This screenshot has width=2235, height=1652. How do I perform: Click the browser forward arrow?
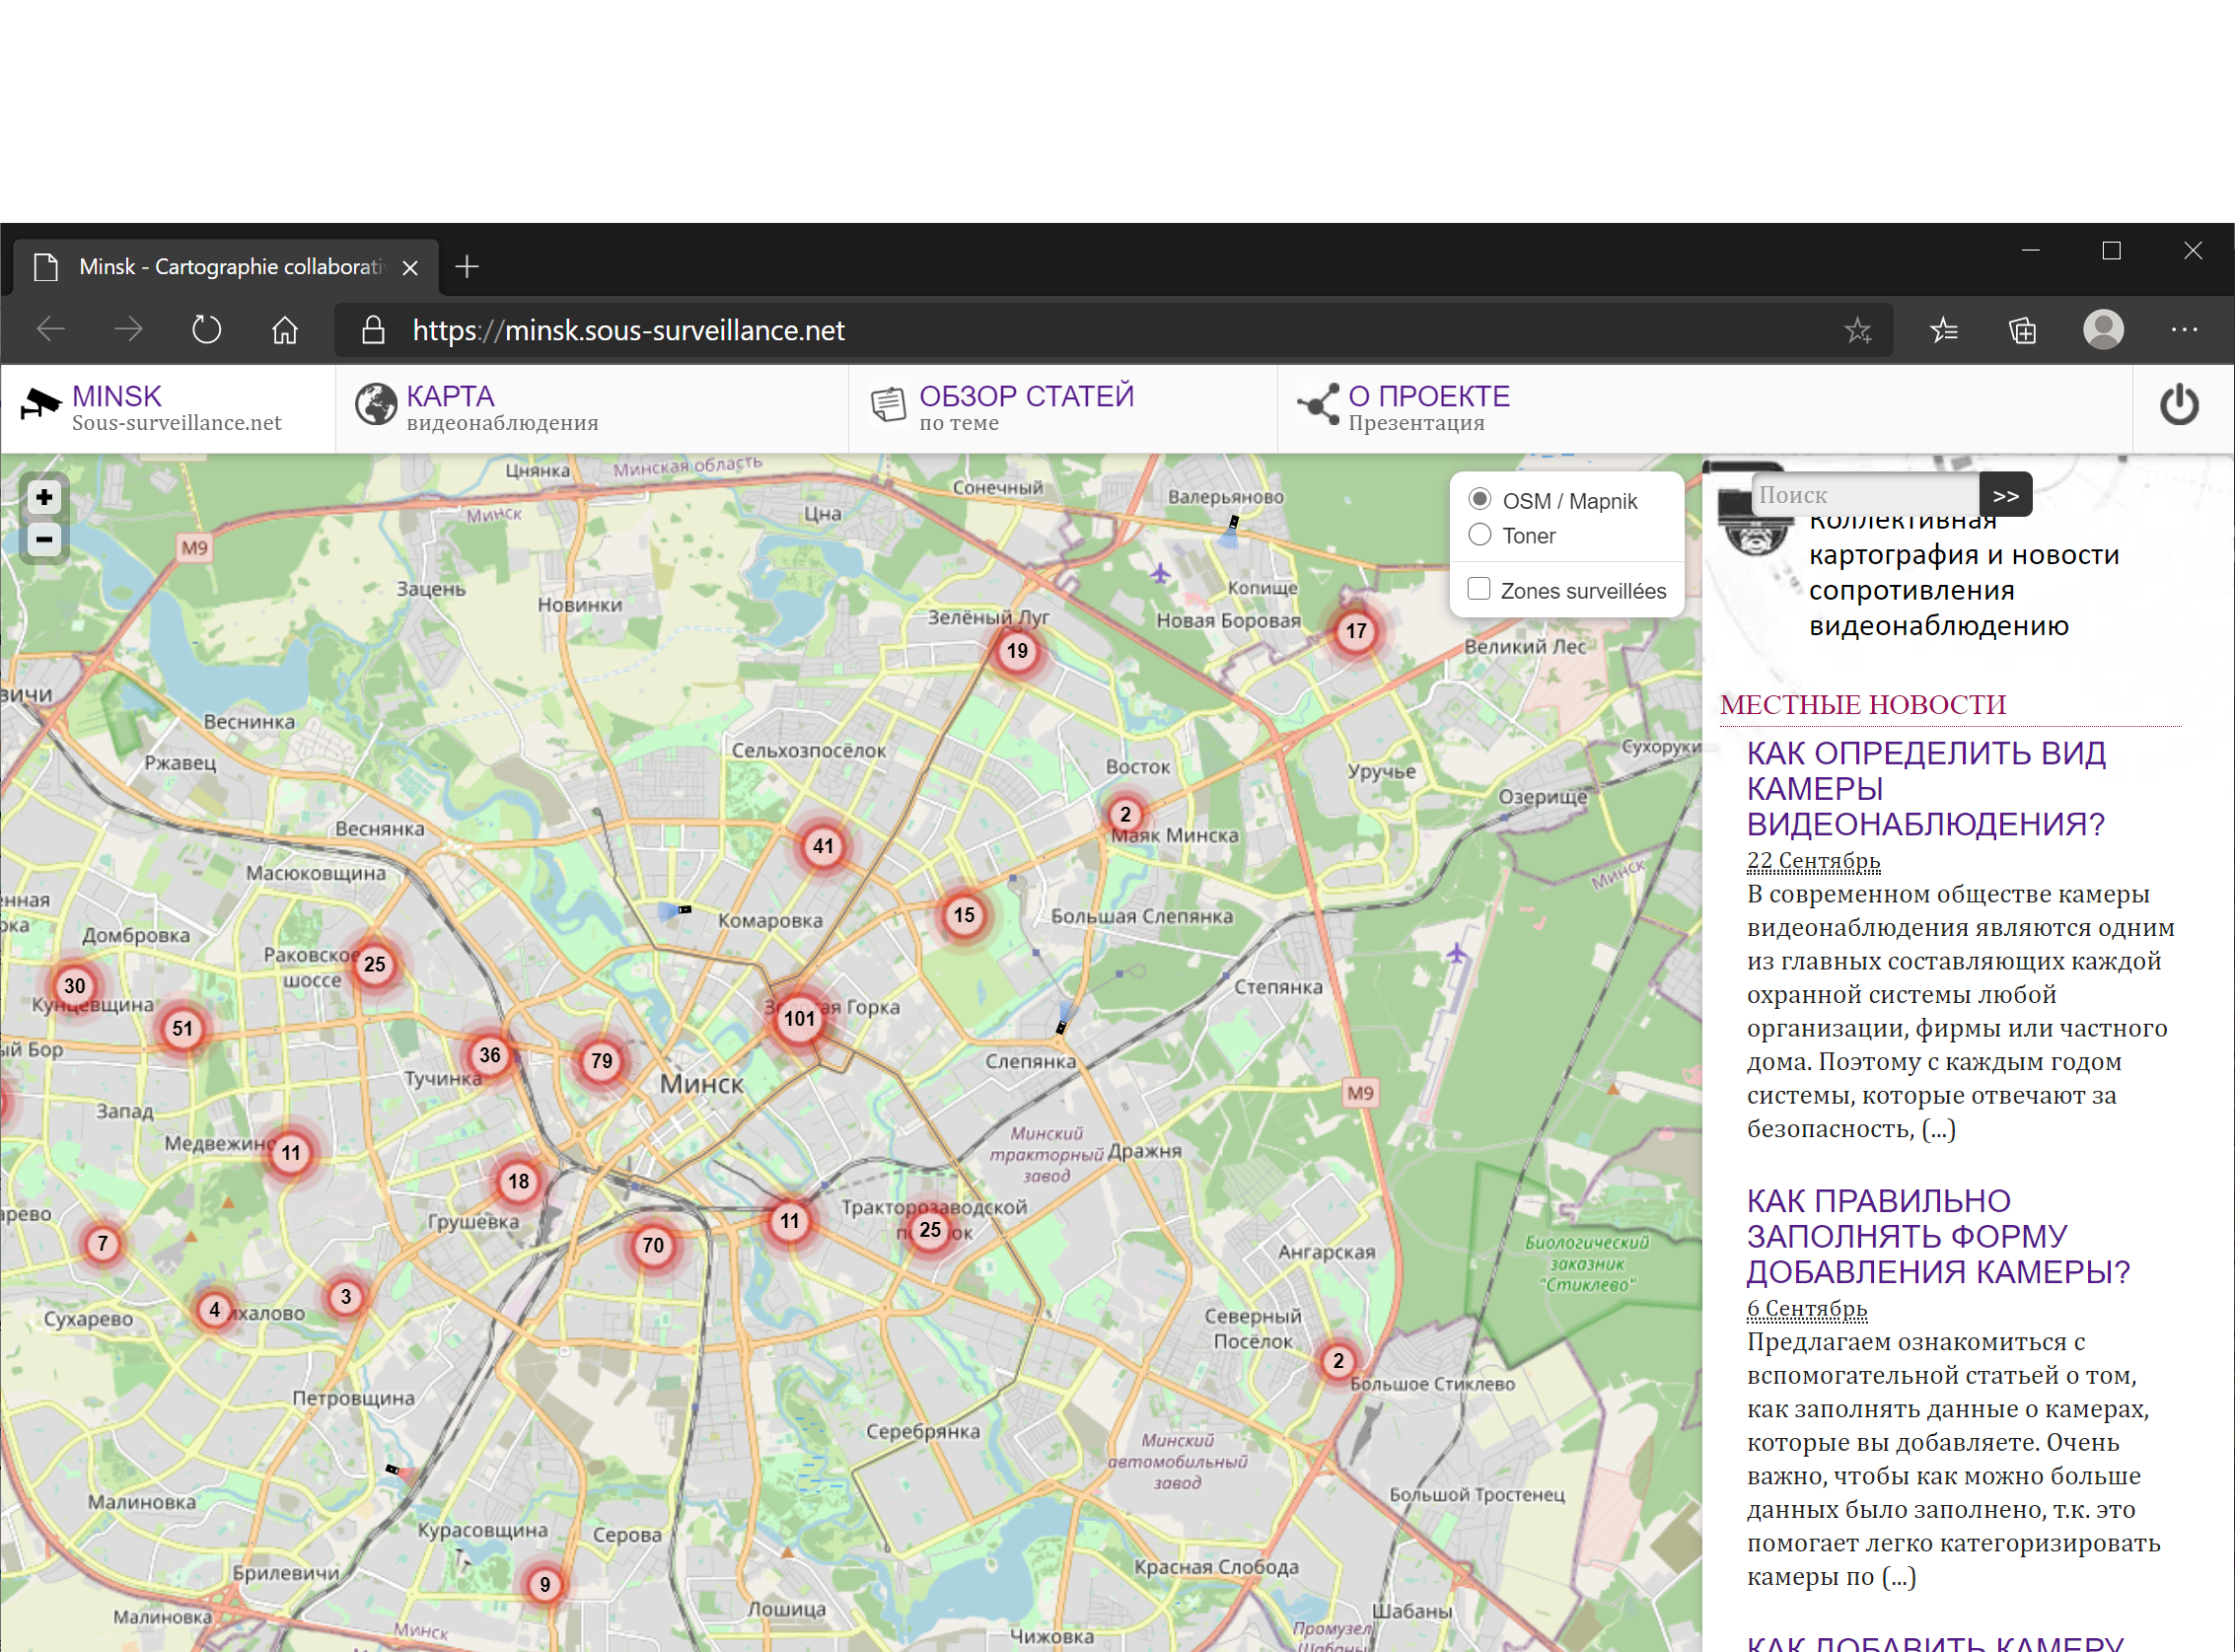point(128,330)
